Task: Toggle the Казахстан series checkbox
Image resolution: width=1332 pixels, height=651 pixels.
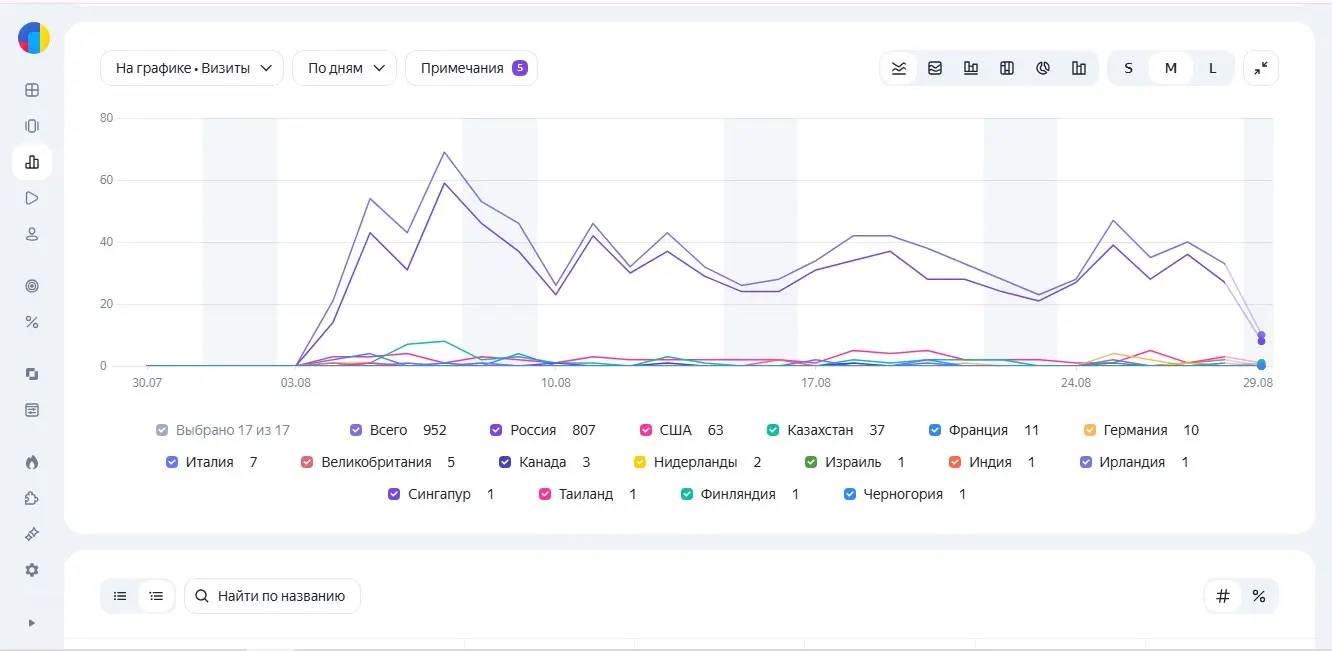Action: coord(773,430)
